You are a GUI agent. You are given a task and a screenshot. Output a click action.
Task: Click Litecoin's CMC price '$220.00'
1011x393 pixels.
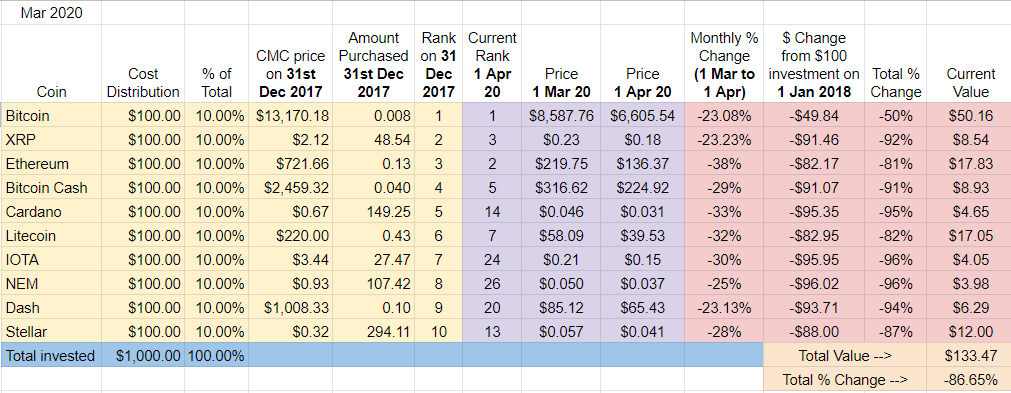coord(290,236)
